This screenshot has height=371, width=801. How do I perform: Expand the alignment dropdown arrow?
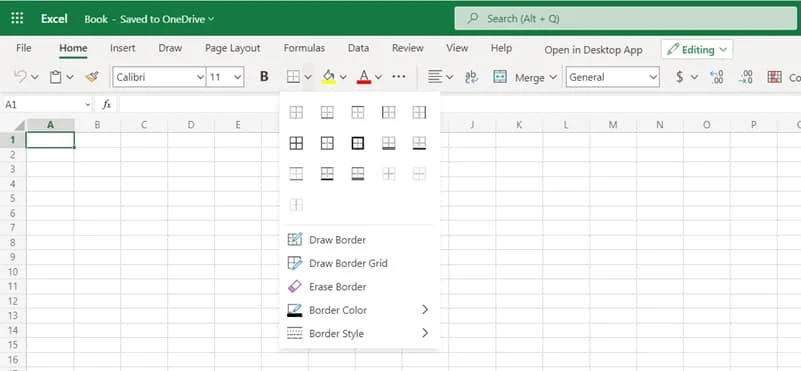tap(450, 78)
